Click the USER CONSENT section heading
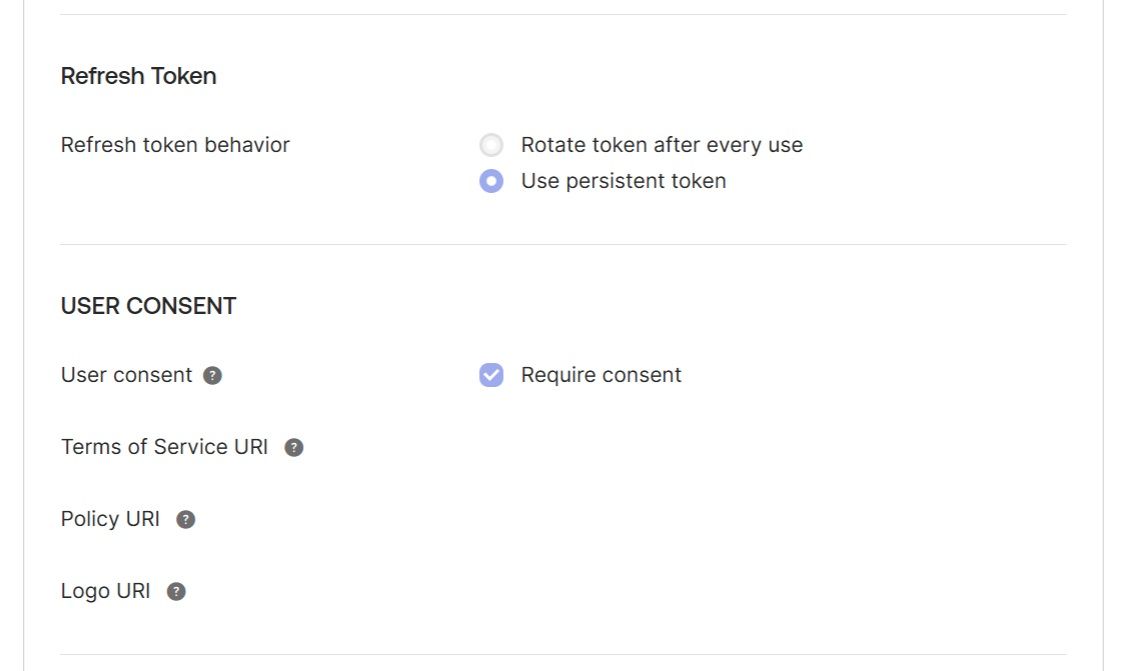 tap(149, 306)
